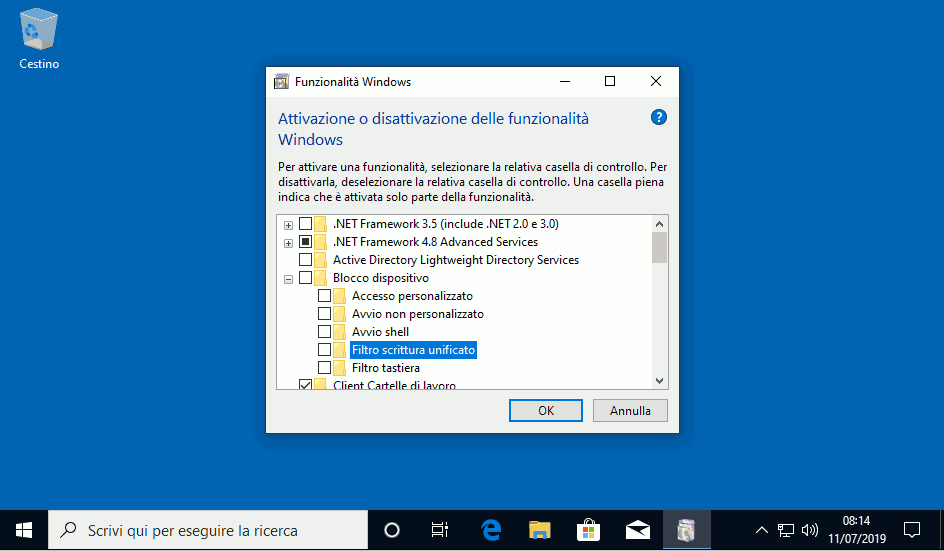This screenshot has width=944, height=551.
Task: Launch Microsoft Edge from taskbar
Action: [491, 531]
